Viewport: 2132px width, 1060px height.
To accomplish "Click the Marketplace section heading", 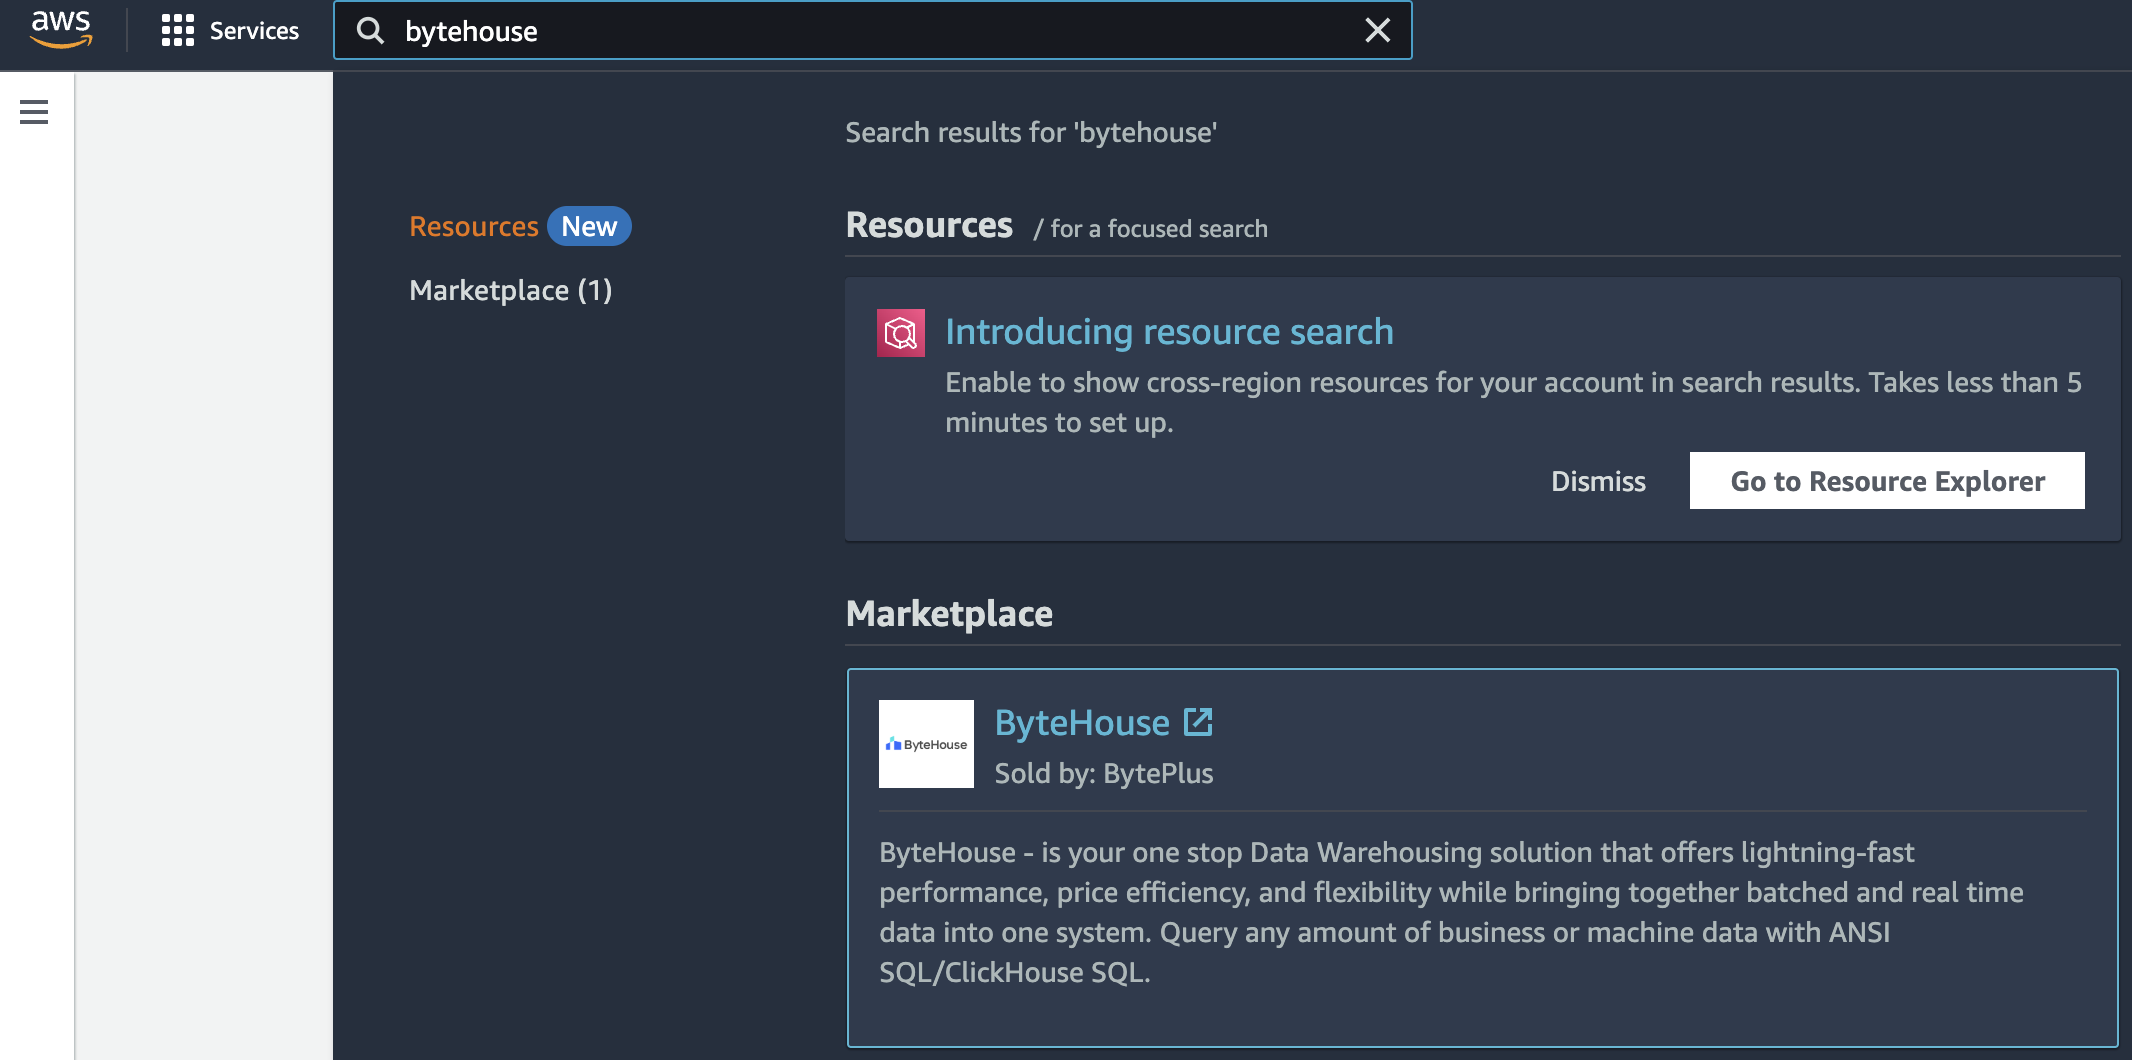I will (949, 613).
